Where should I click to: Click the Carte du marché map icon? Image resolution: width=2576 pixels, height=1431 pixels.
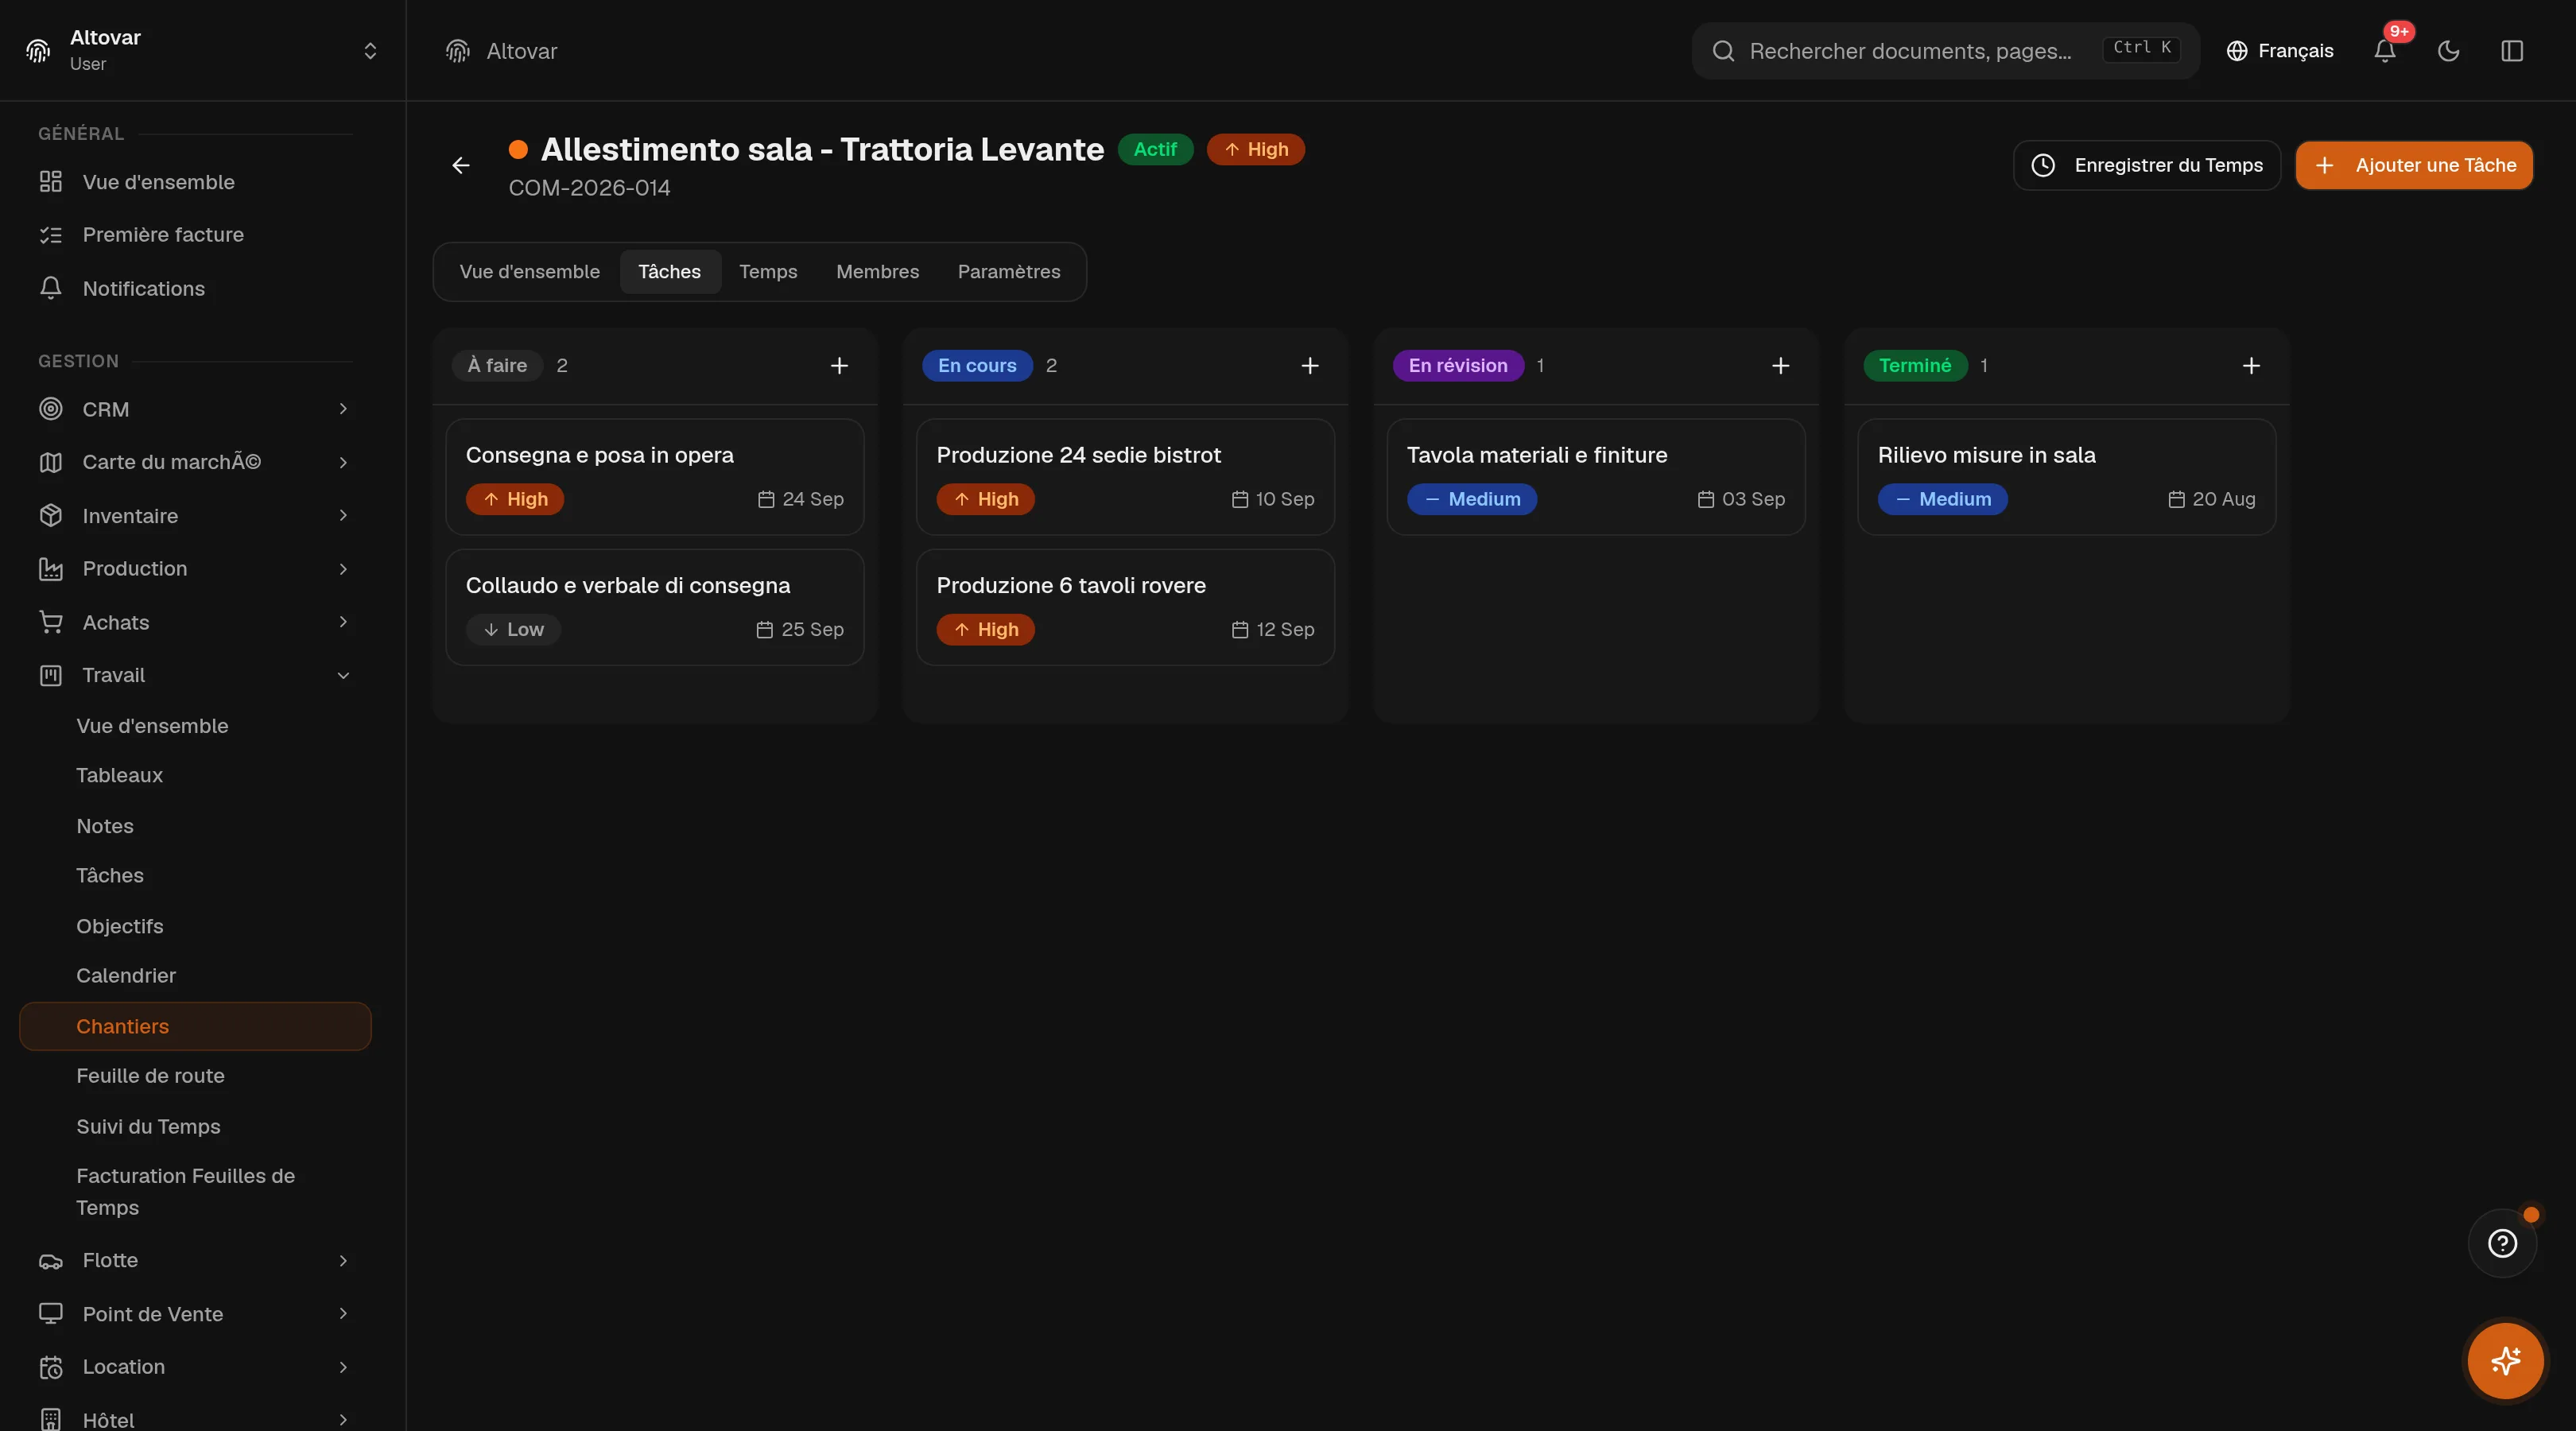(51, 462)
